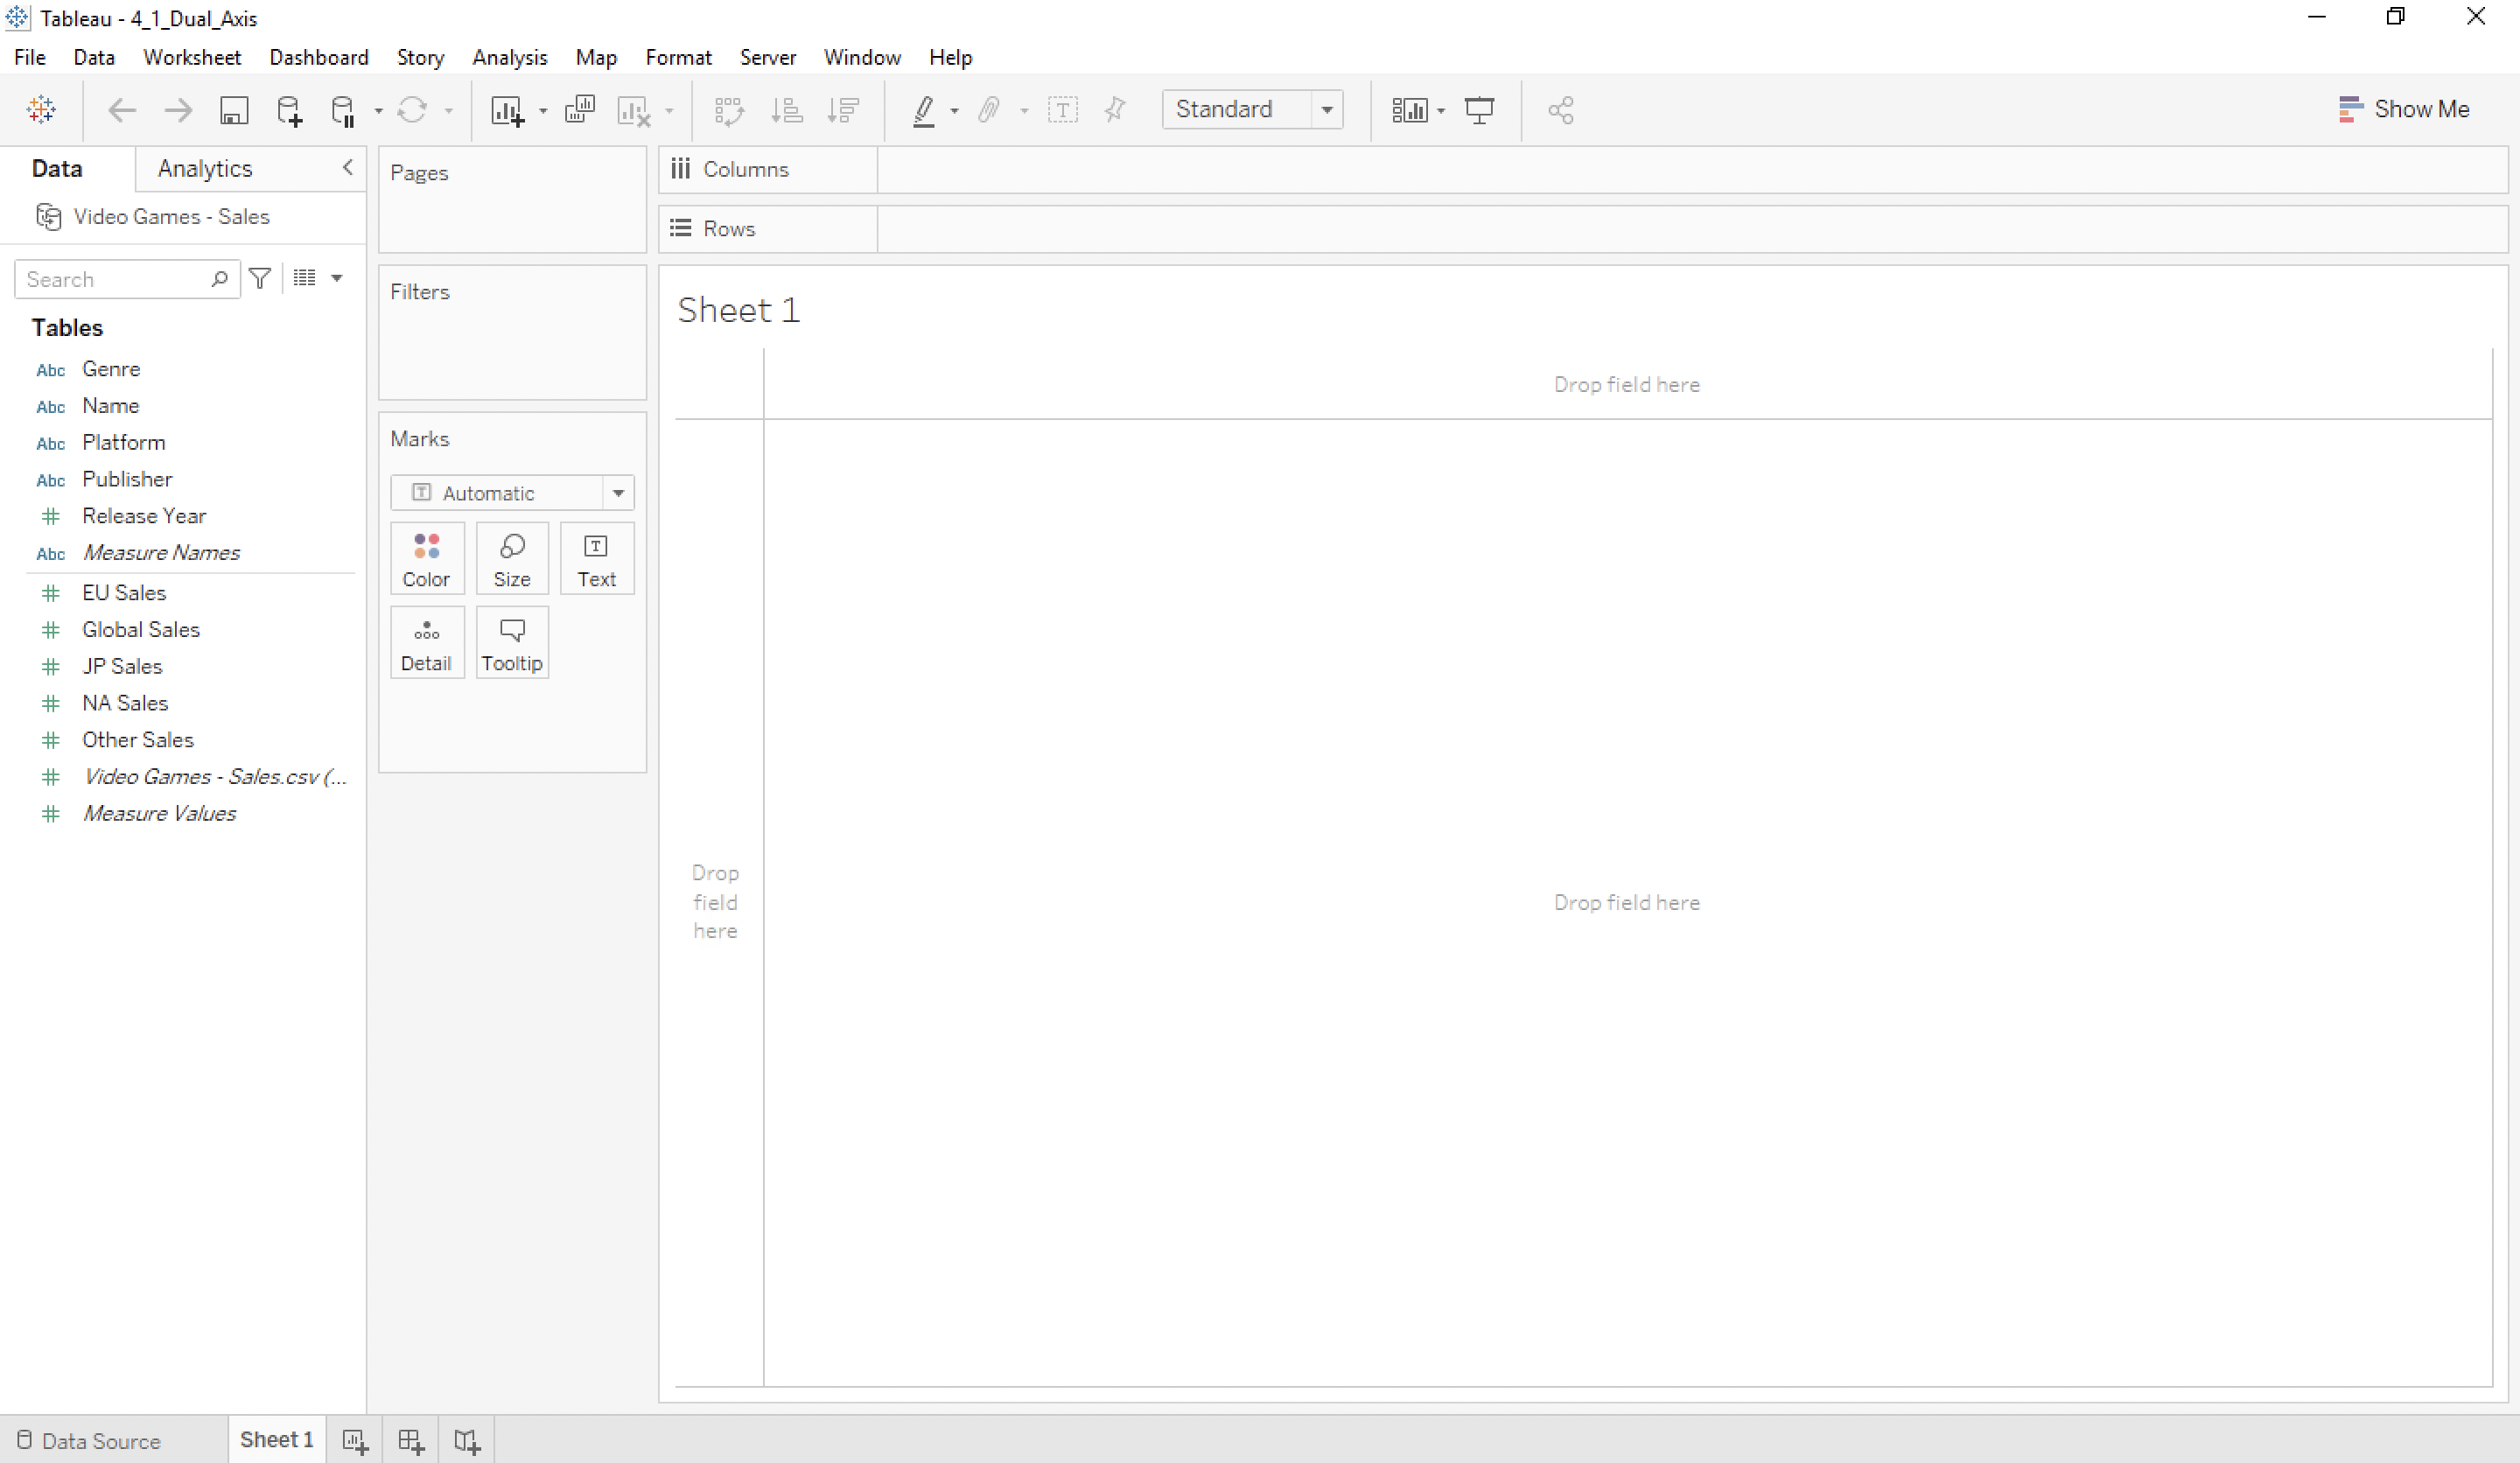This screenshot has height=1463, width=2520.
Task: Open Show Me panel
Action: (x=2404, y=109)
